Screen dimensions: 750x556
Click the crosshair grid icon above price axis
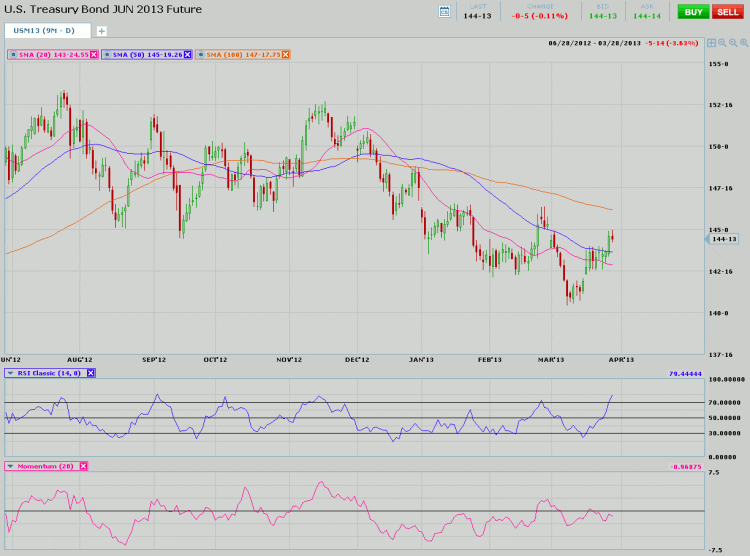tap(711, 44)
